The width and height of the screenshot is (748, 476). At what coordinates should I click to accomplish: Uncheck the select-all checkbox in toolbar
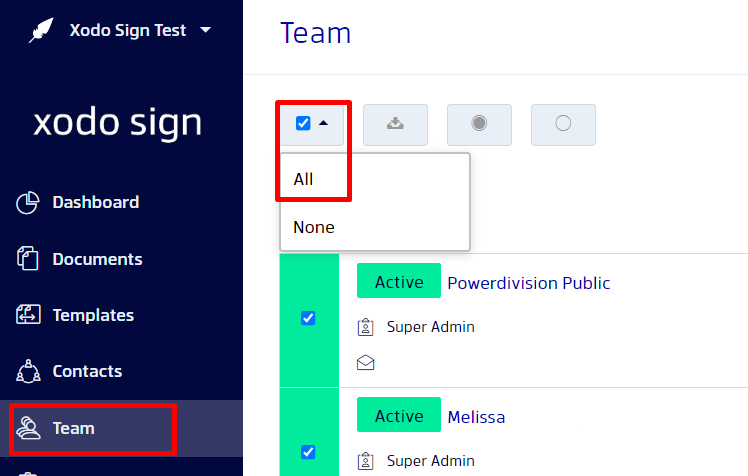[303, 123]
